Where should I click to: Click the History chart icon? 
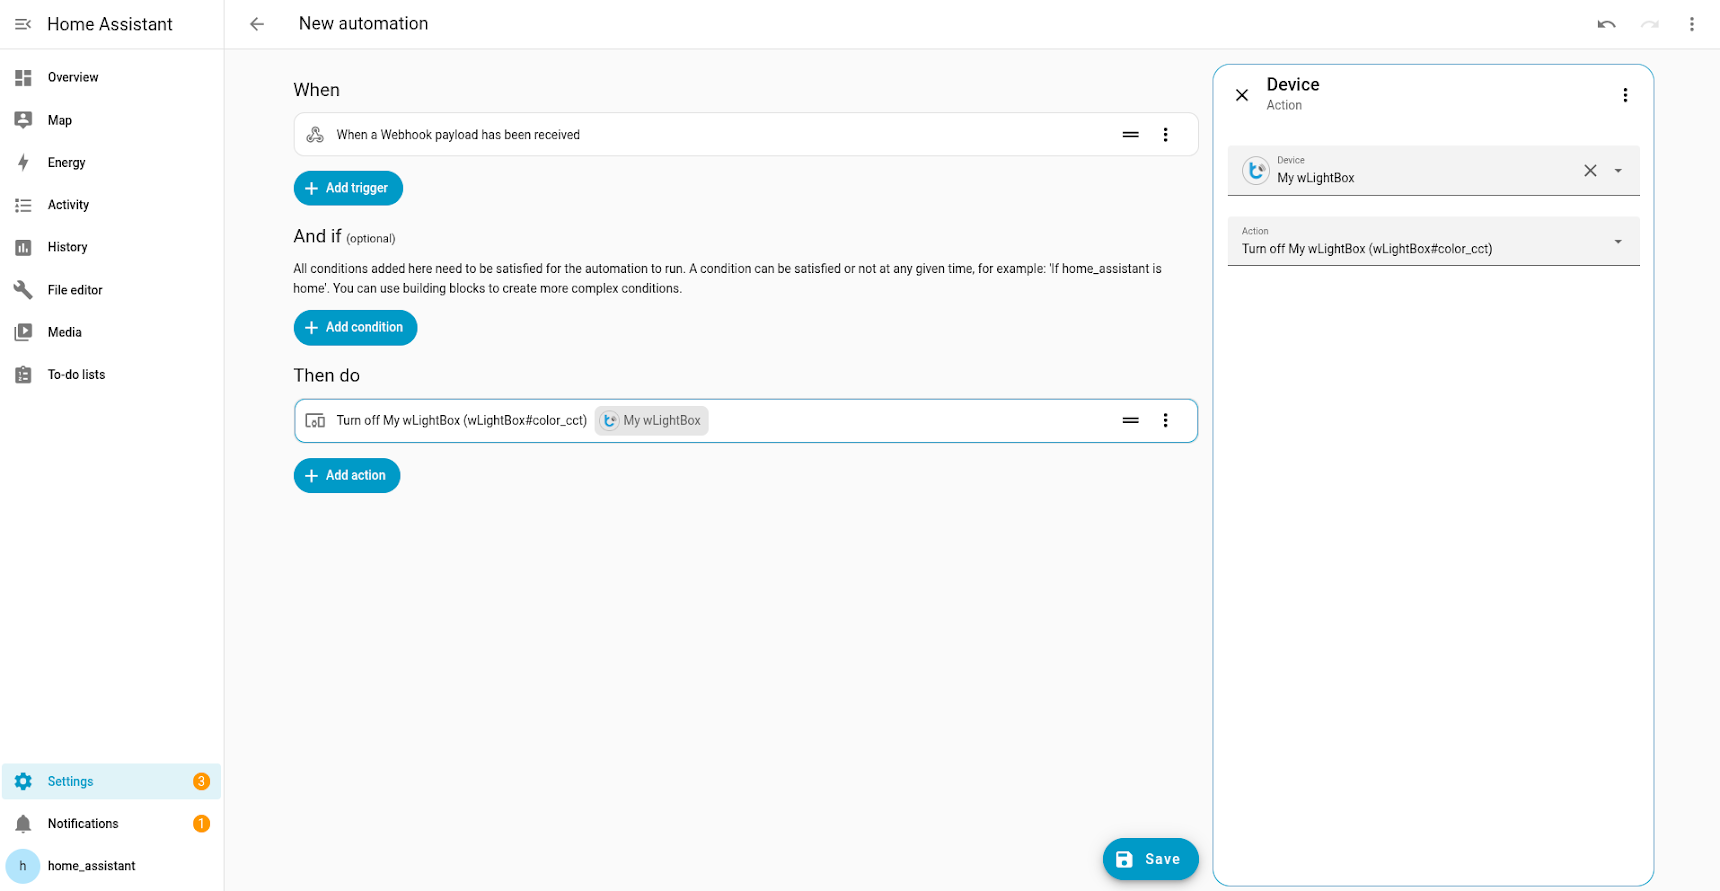(23, 247)
